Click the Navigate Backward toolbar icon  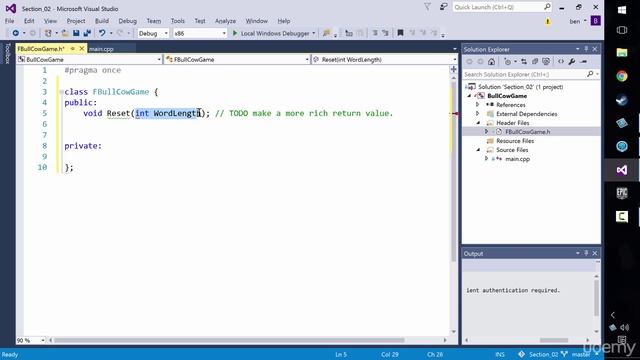(16, 33)
